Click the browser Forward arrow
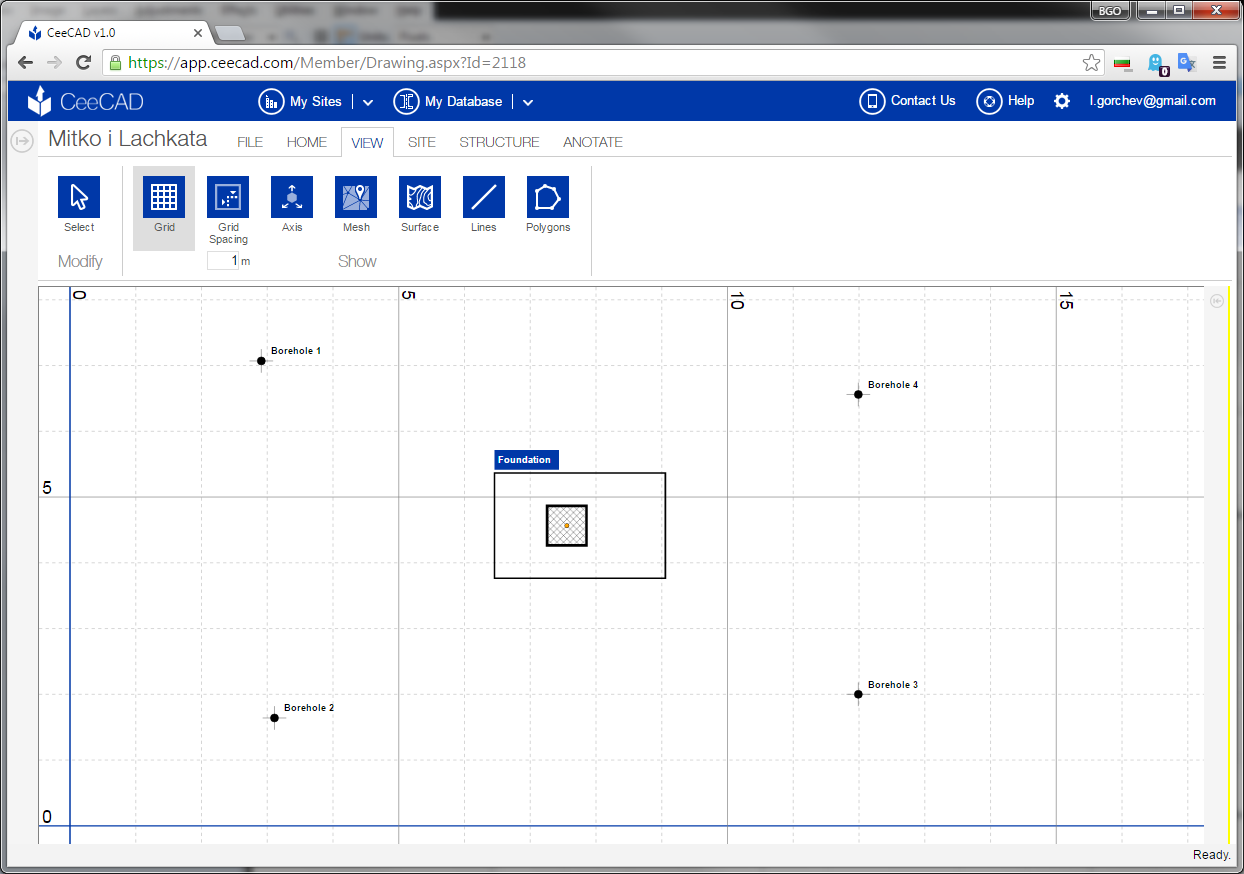 click(x=55, y=62)
